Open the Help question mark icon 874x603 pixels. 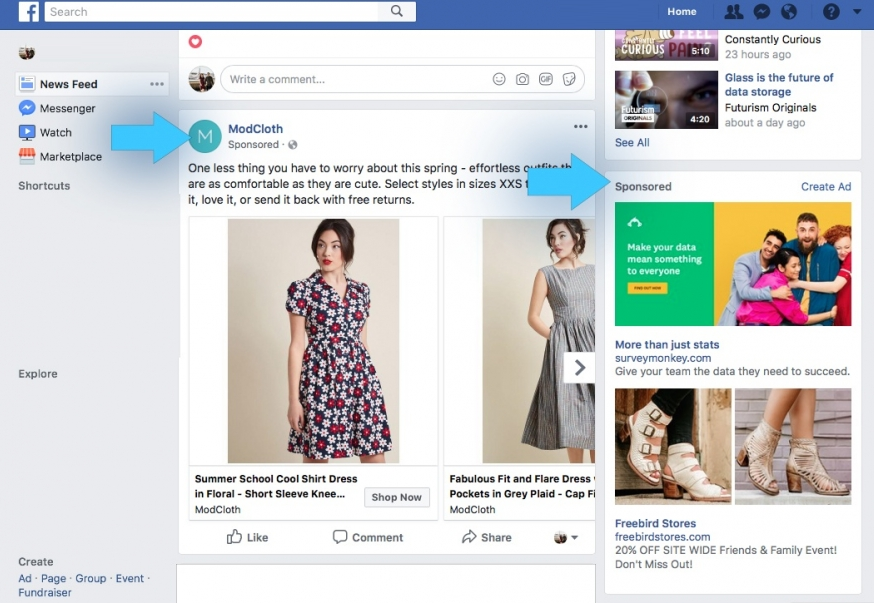pyautogui.click(x=831, y=12)
